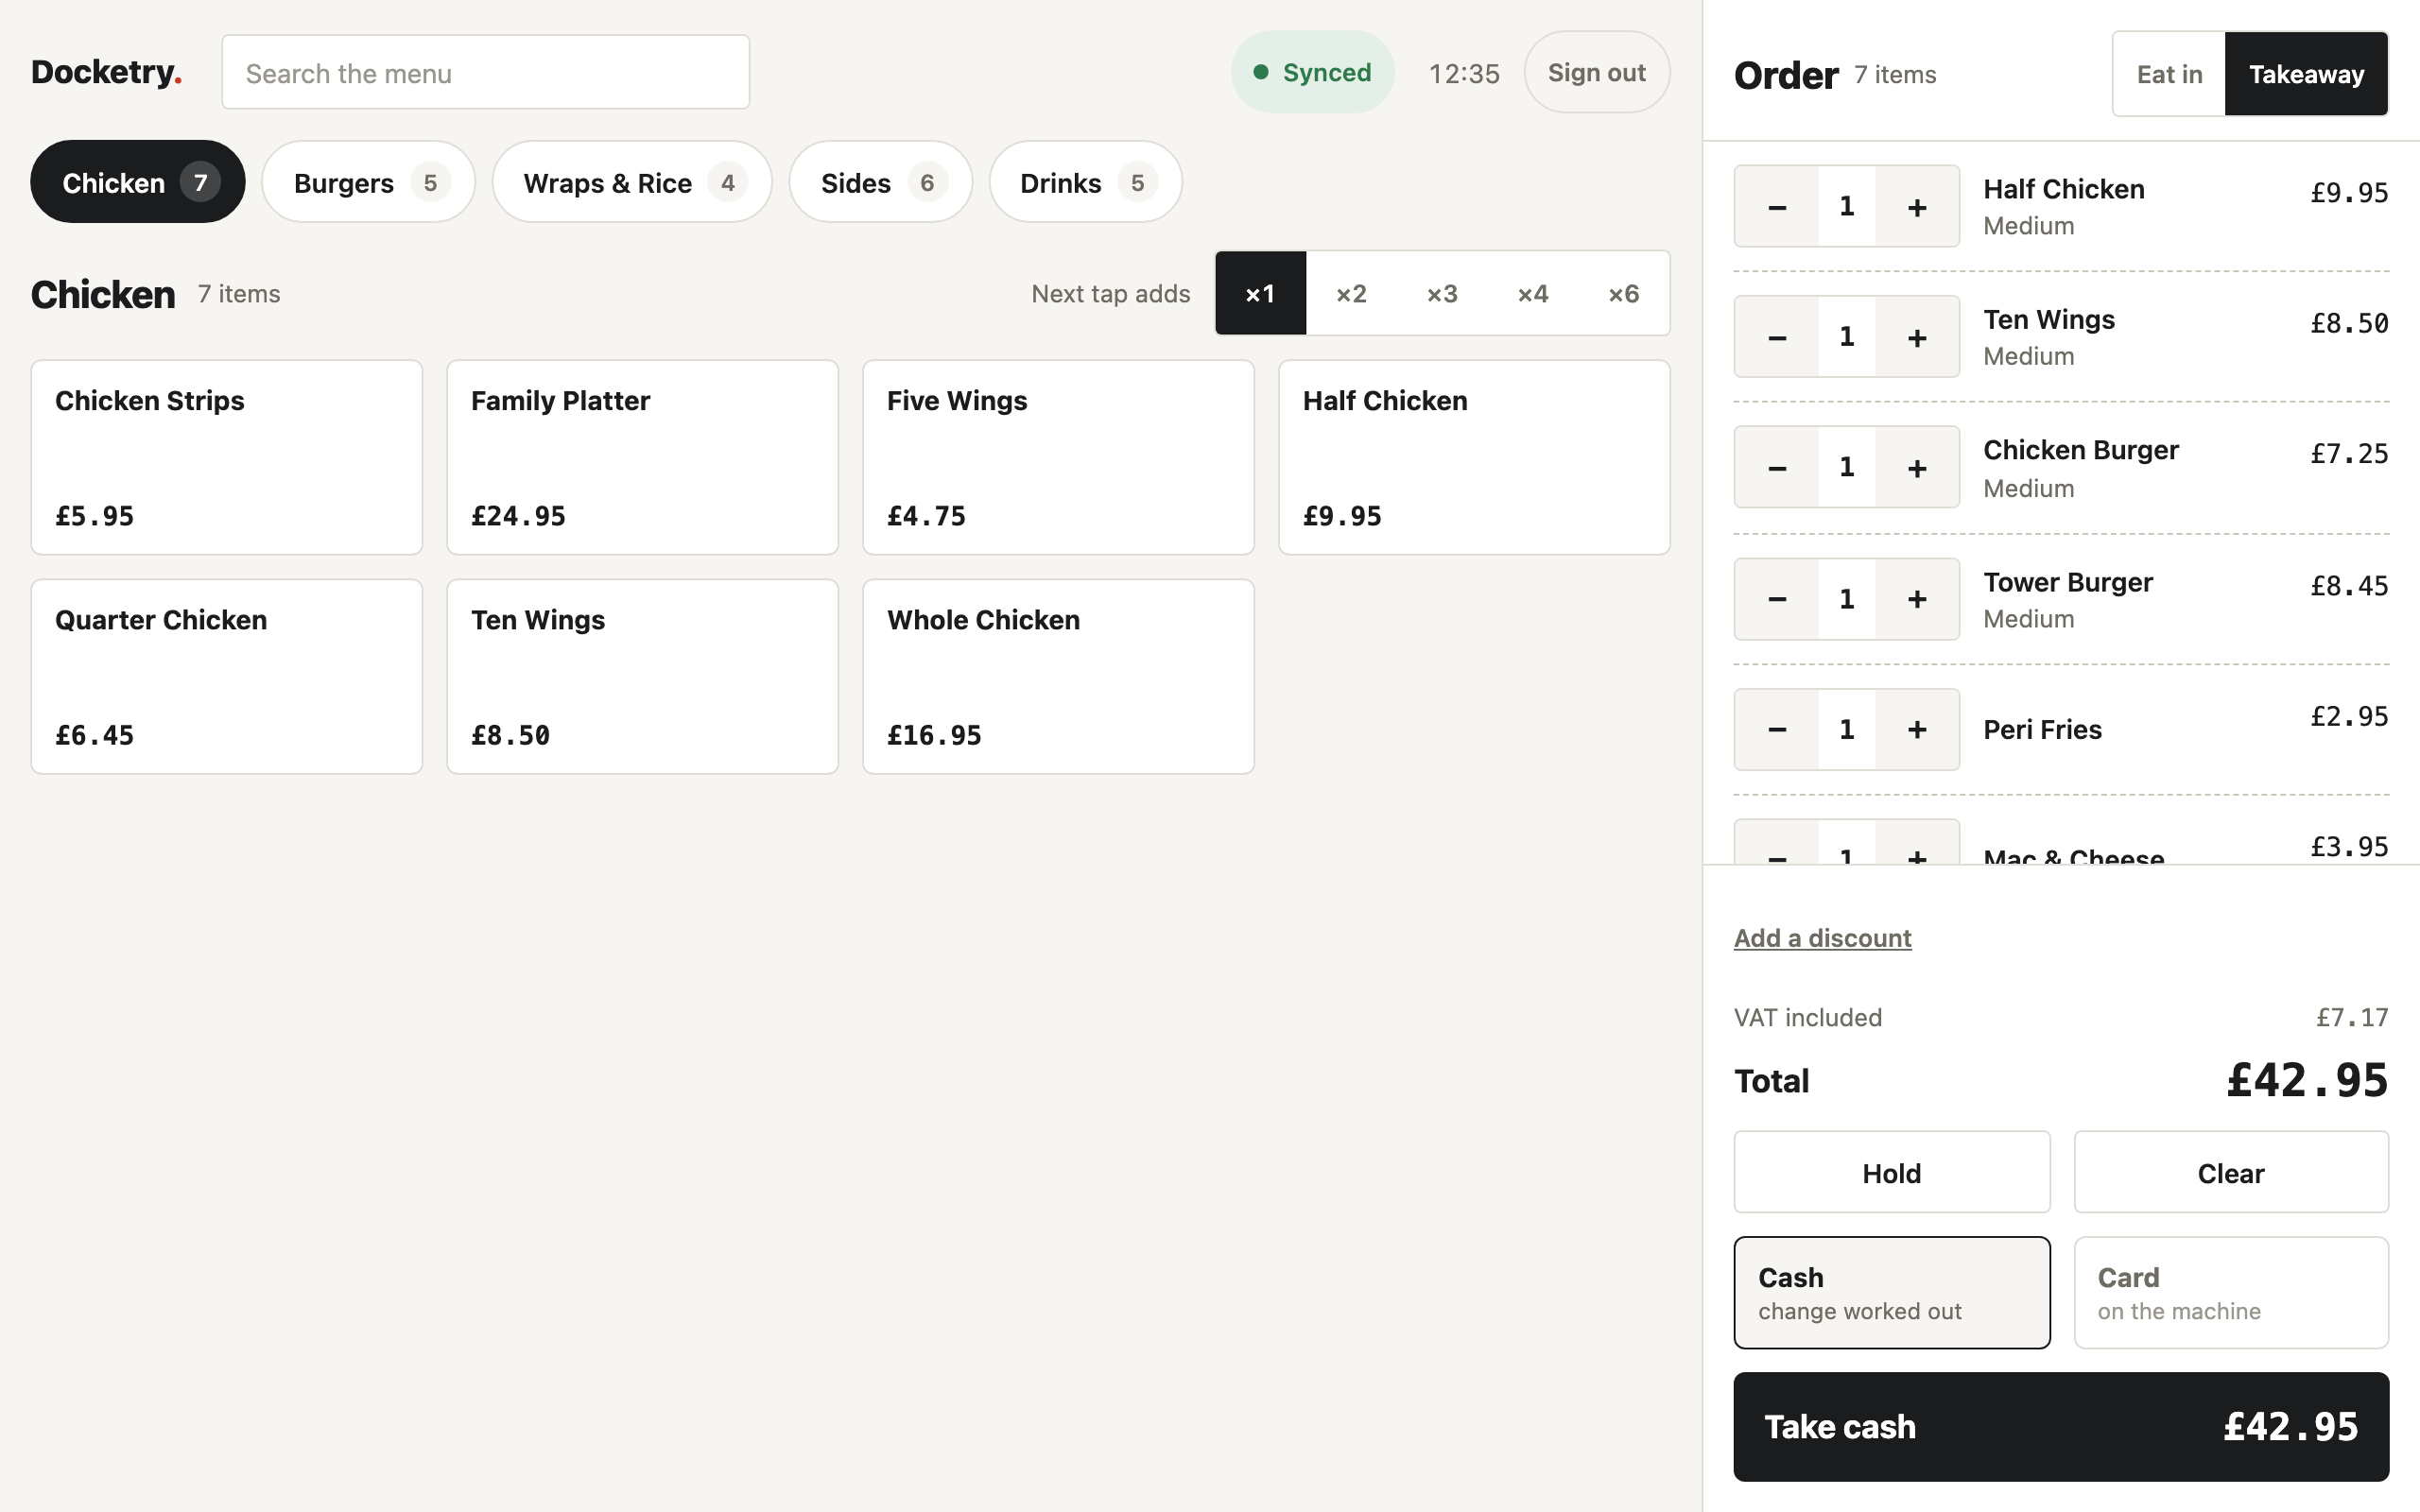Add Ten Wings menu card item
The image size is (2420, 1512).
coord(642,676)
